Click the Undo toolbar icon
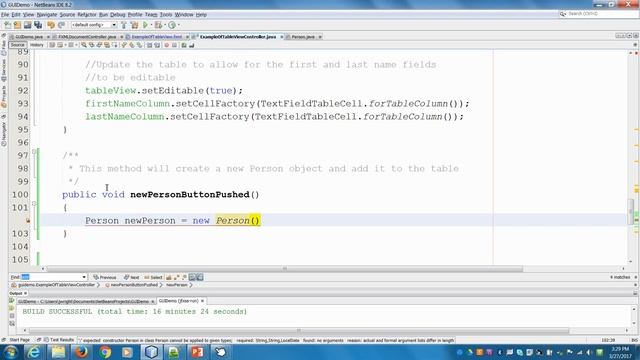The height and width of the screenshot is (360, 640). pyautogui.click(x=51, y=25)
